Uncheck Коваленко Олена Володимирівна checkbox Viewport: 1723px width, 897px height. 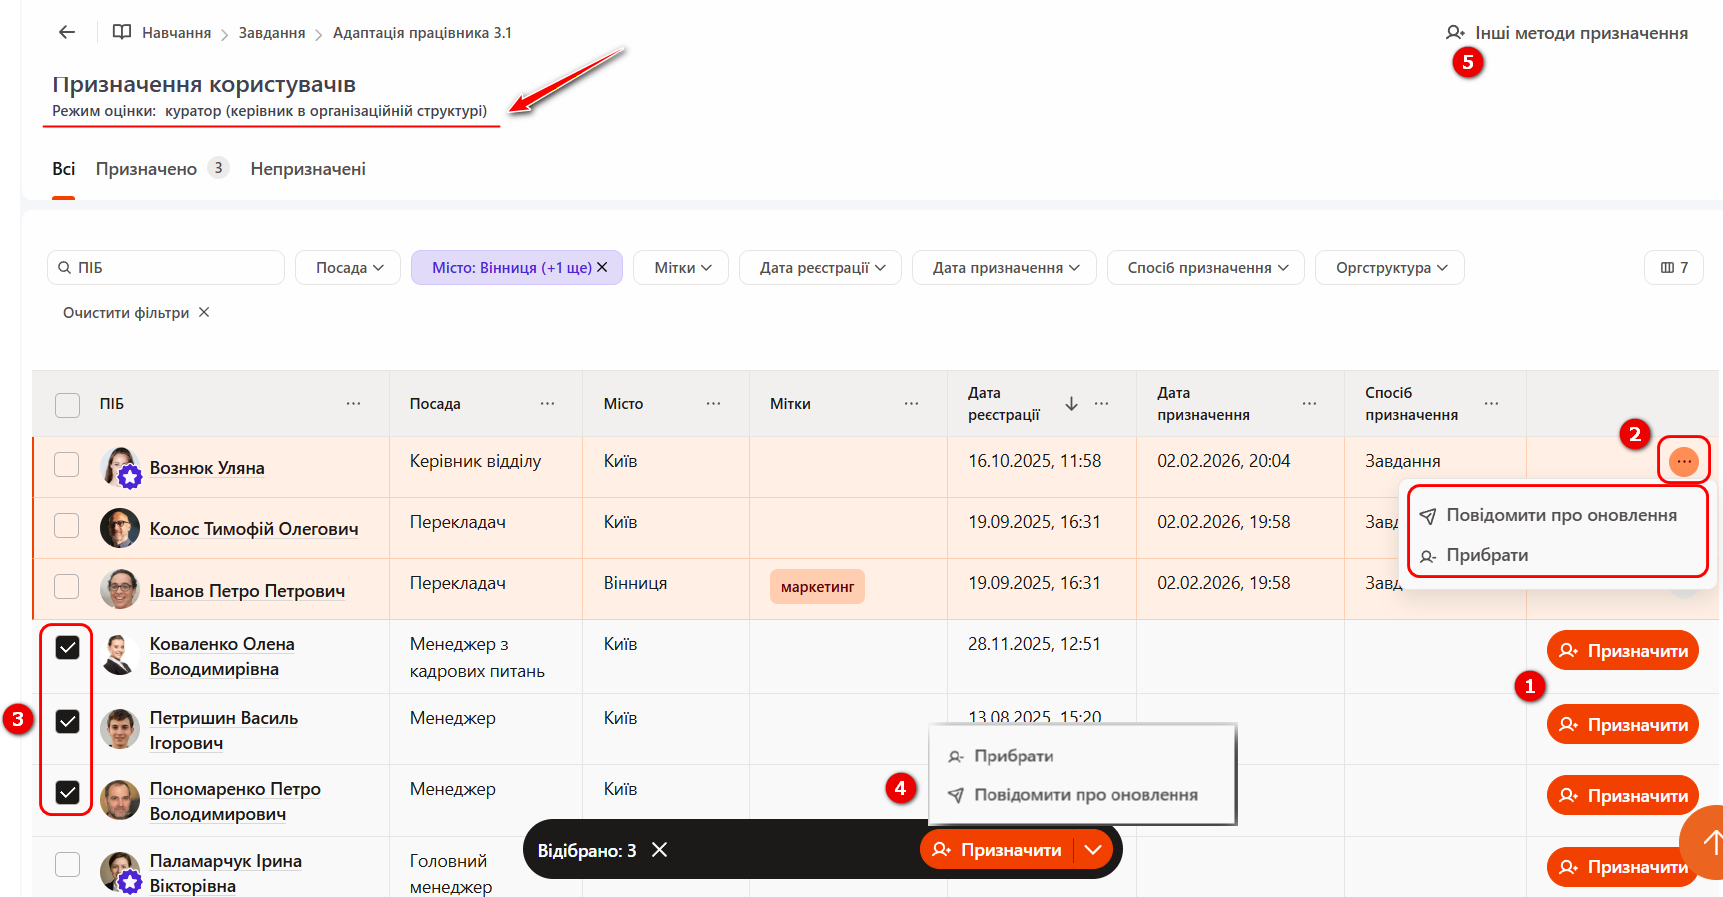tap(67, 648)
